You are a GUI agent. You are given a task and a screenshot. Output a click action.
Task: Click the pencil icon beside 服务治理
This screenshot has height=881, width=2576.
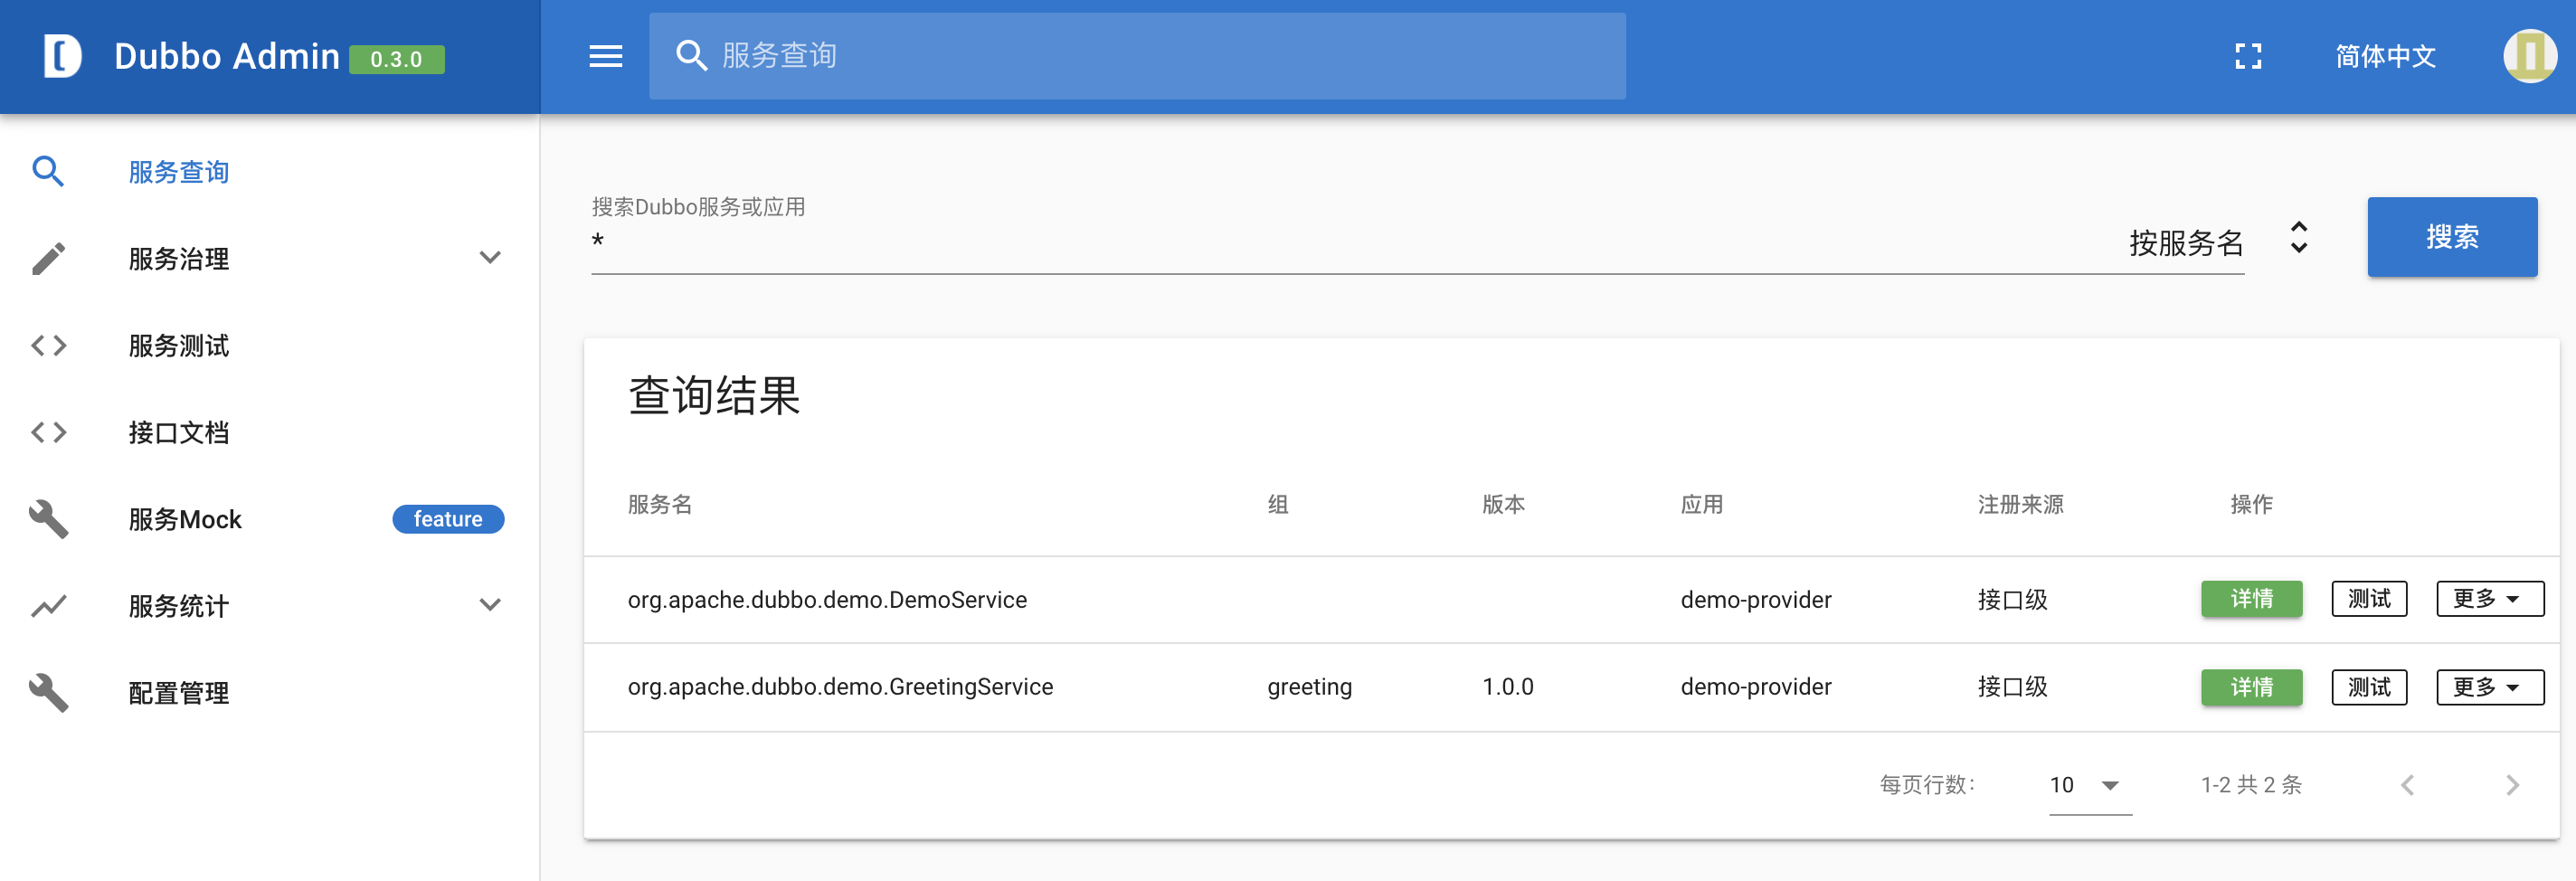point(48,259)
